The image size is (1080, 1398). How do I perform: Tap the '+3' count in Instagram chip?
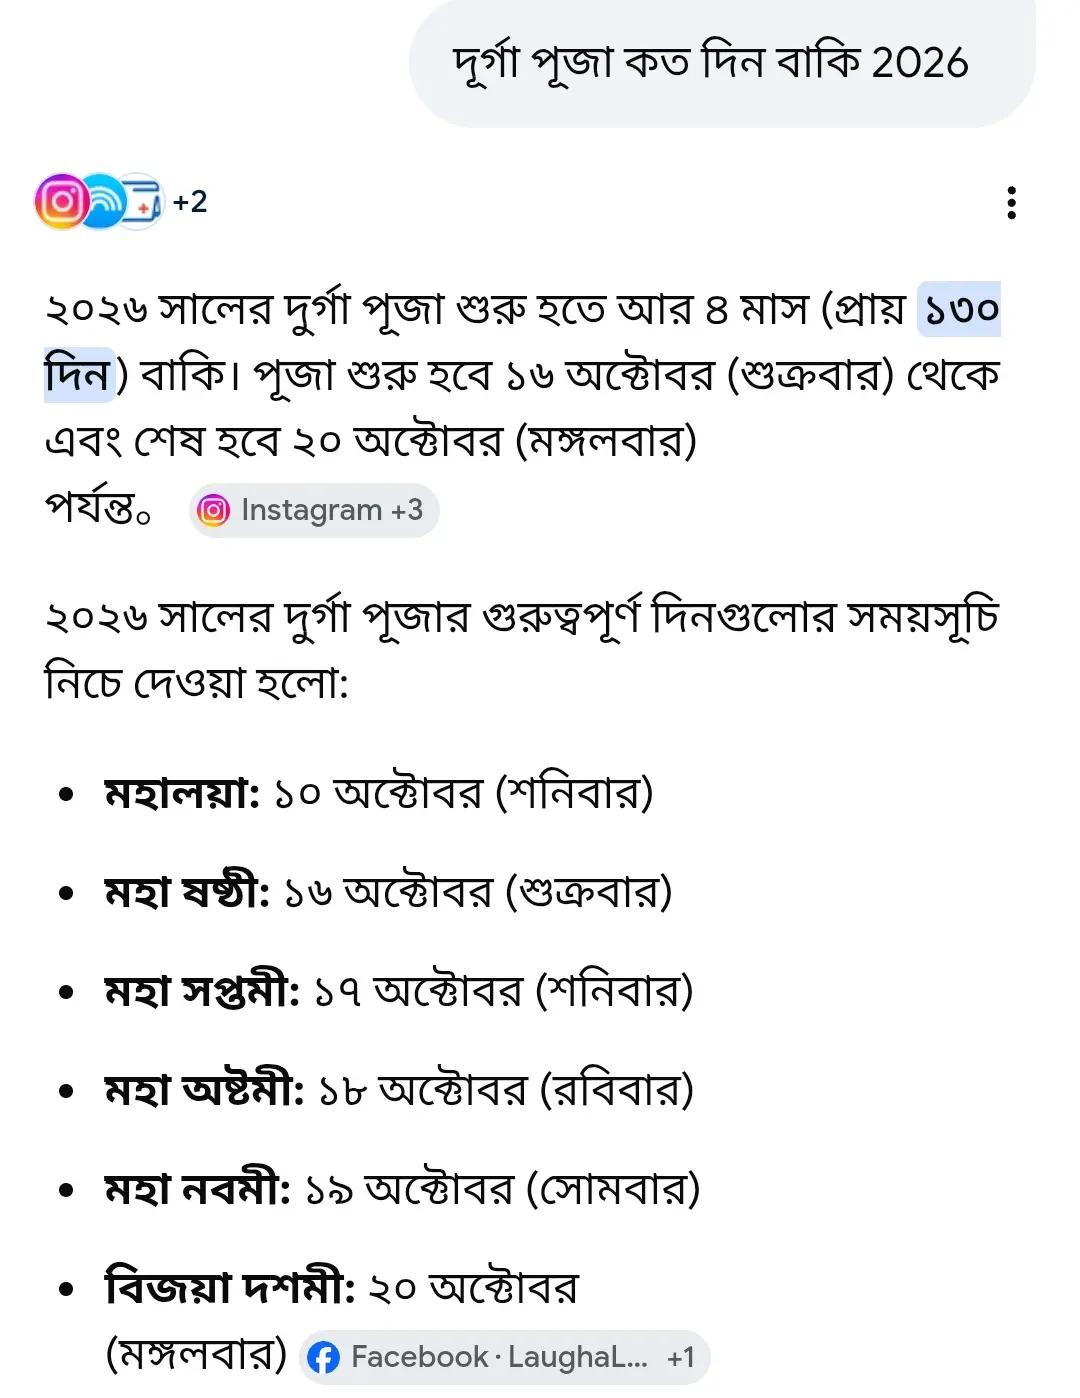[407, 510]
